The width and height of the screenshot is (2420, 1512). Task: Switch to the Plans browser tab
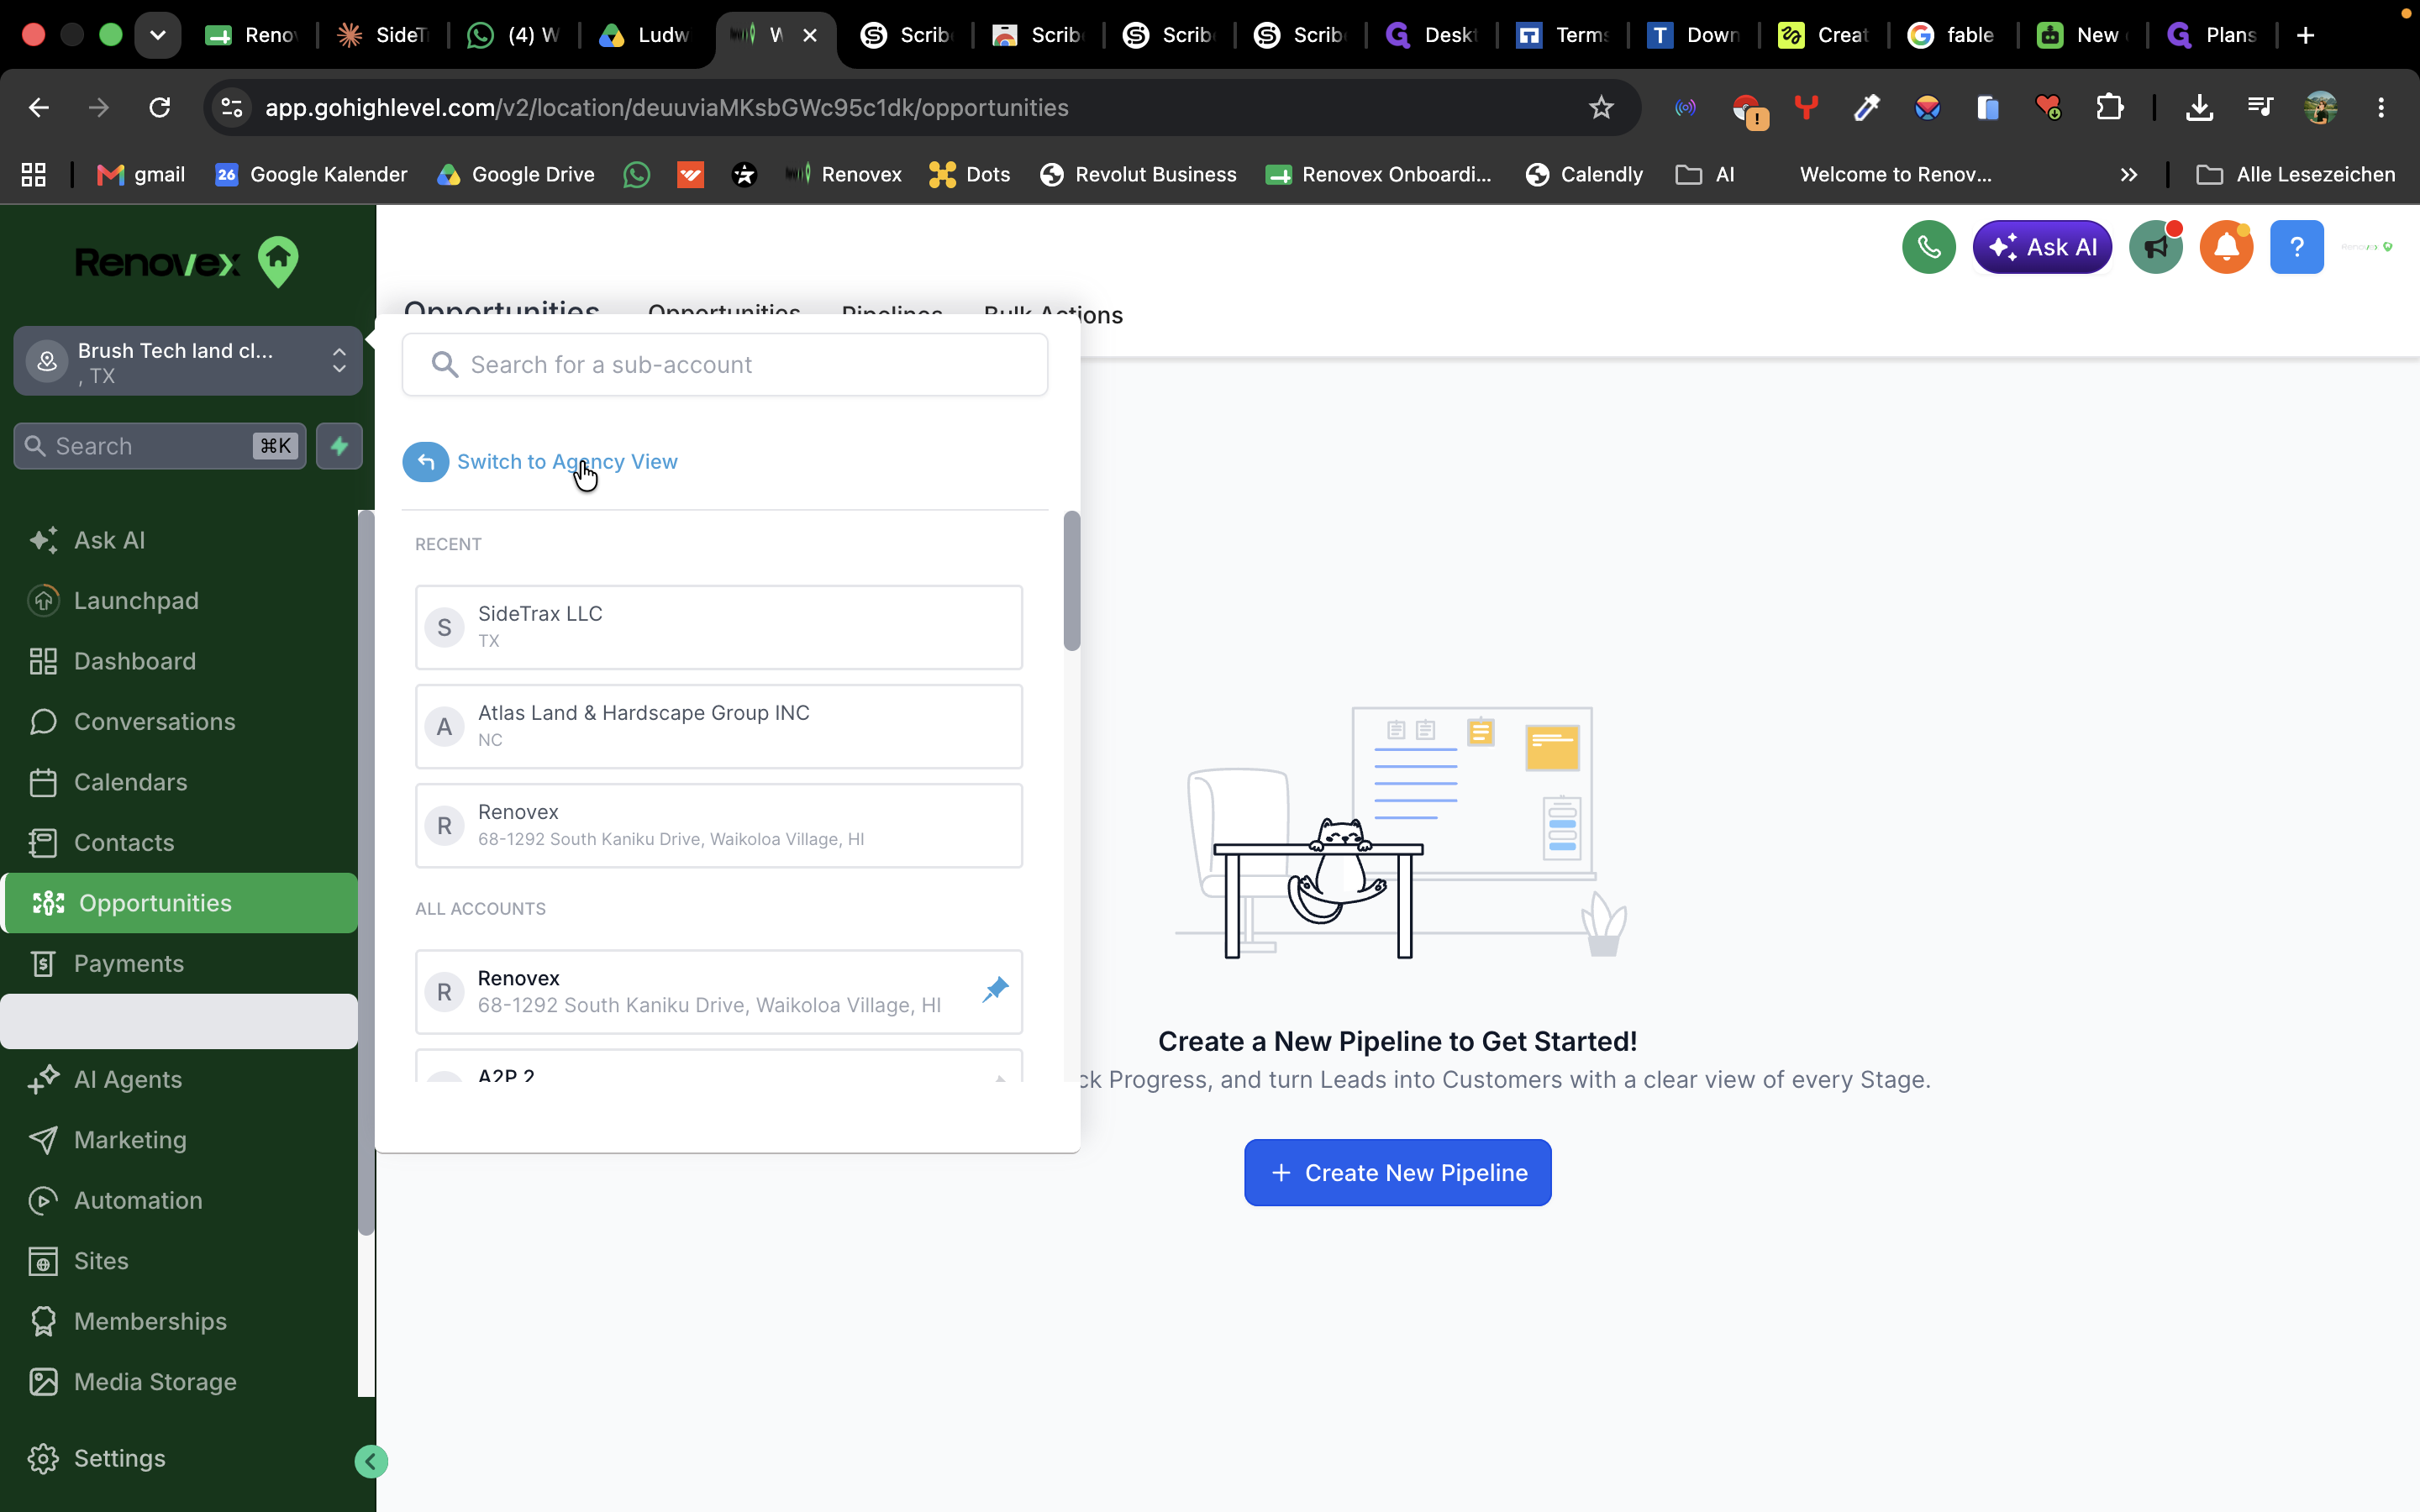2212,35
